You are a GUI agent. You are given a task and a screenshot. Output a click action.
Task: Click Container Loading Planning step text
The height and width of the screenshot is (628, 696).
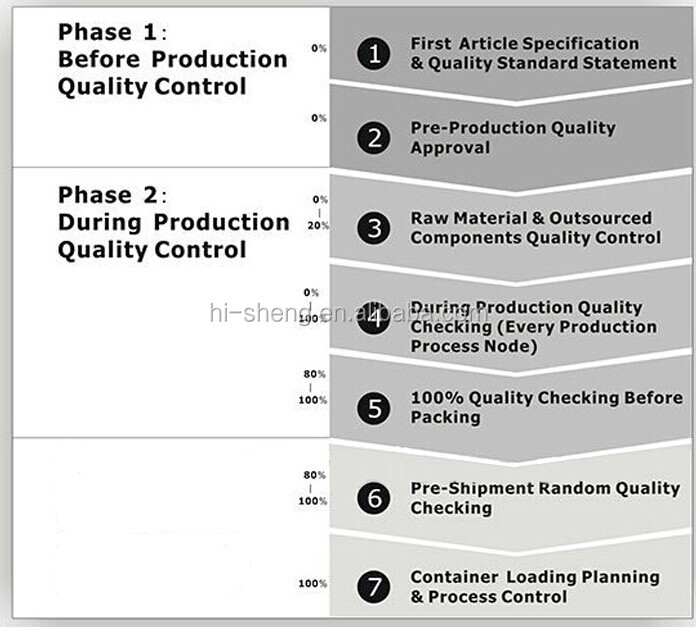535,587
